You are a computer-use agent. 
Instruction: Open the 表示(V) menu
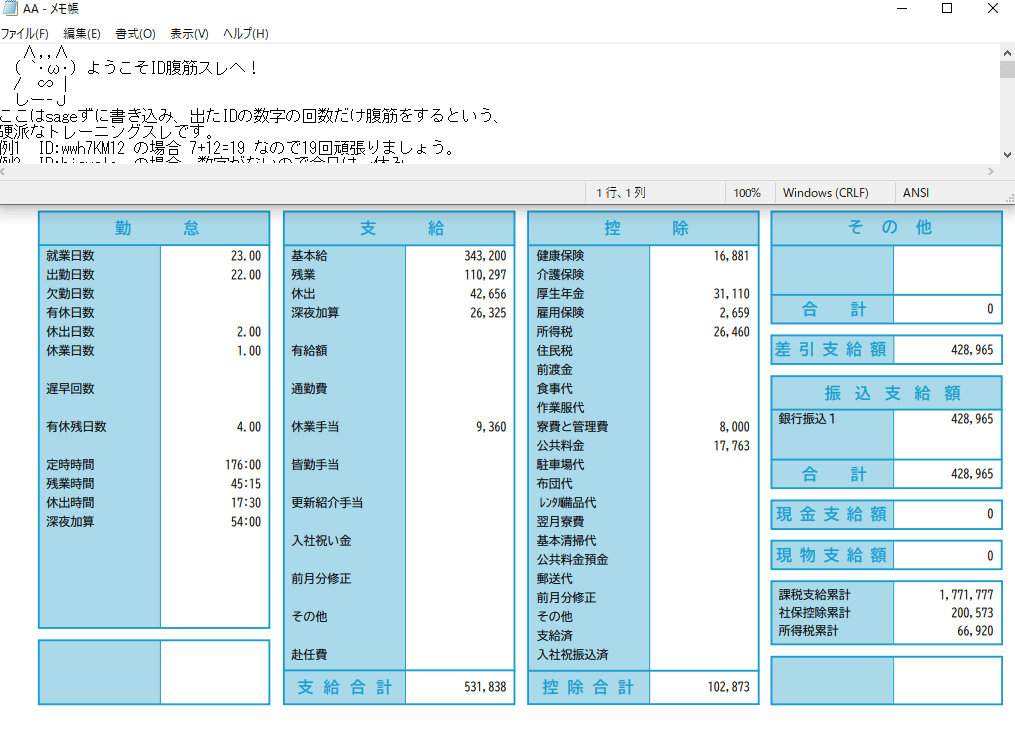point(189,34)
